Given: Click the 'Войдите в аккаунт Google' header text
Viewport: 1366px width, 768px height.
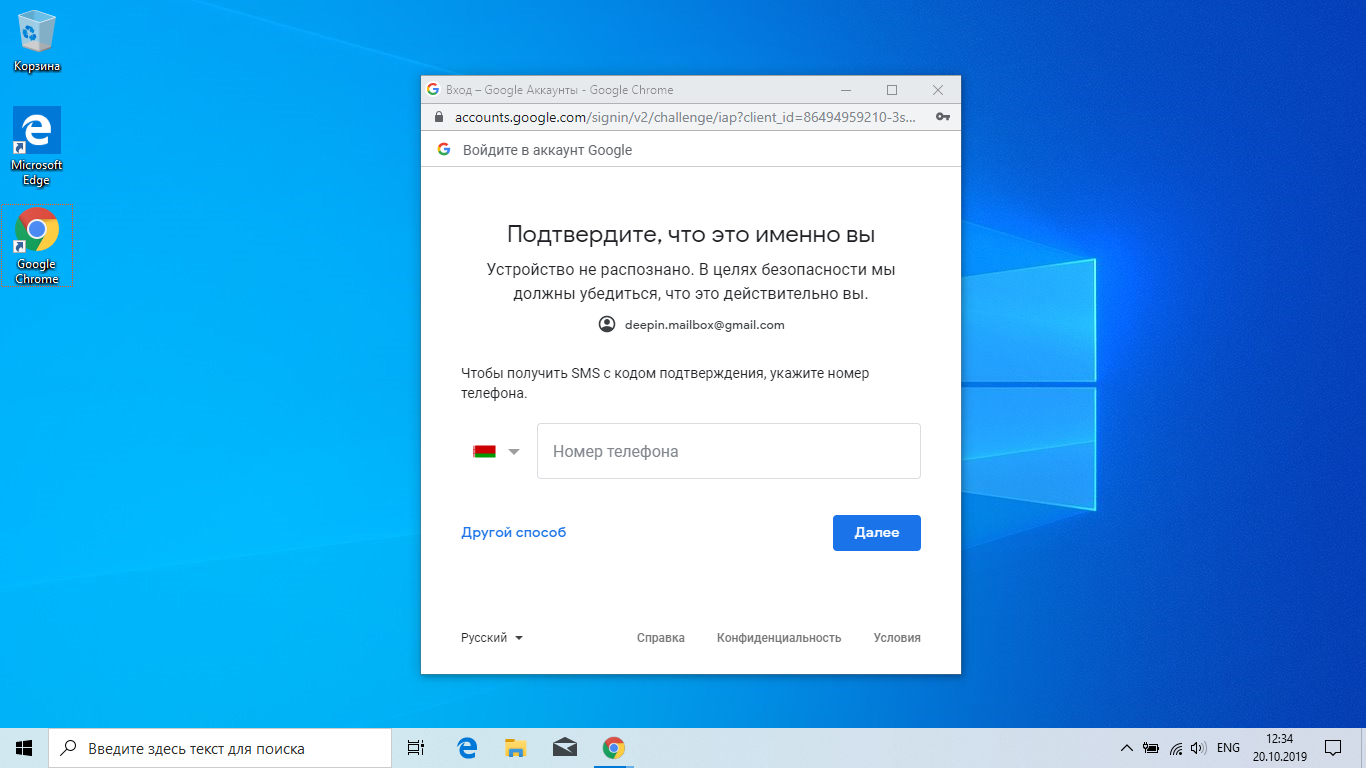Looking at the screenshot, I should coord(547,150).
